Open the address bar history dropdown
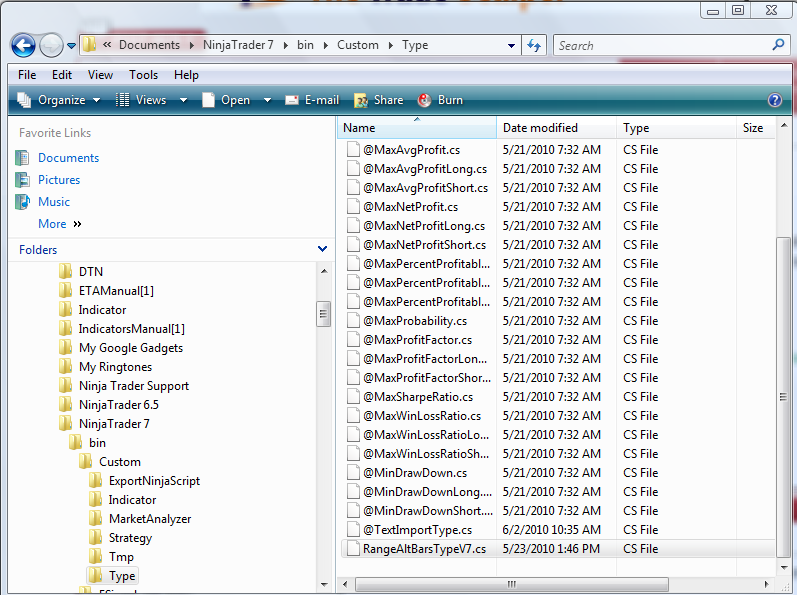The image size is (797, 595). (x=511, y=45)
